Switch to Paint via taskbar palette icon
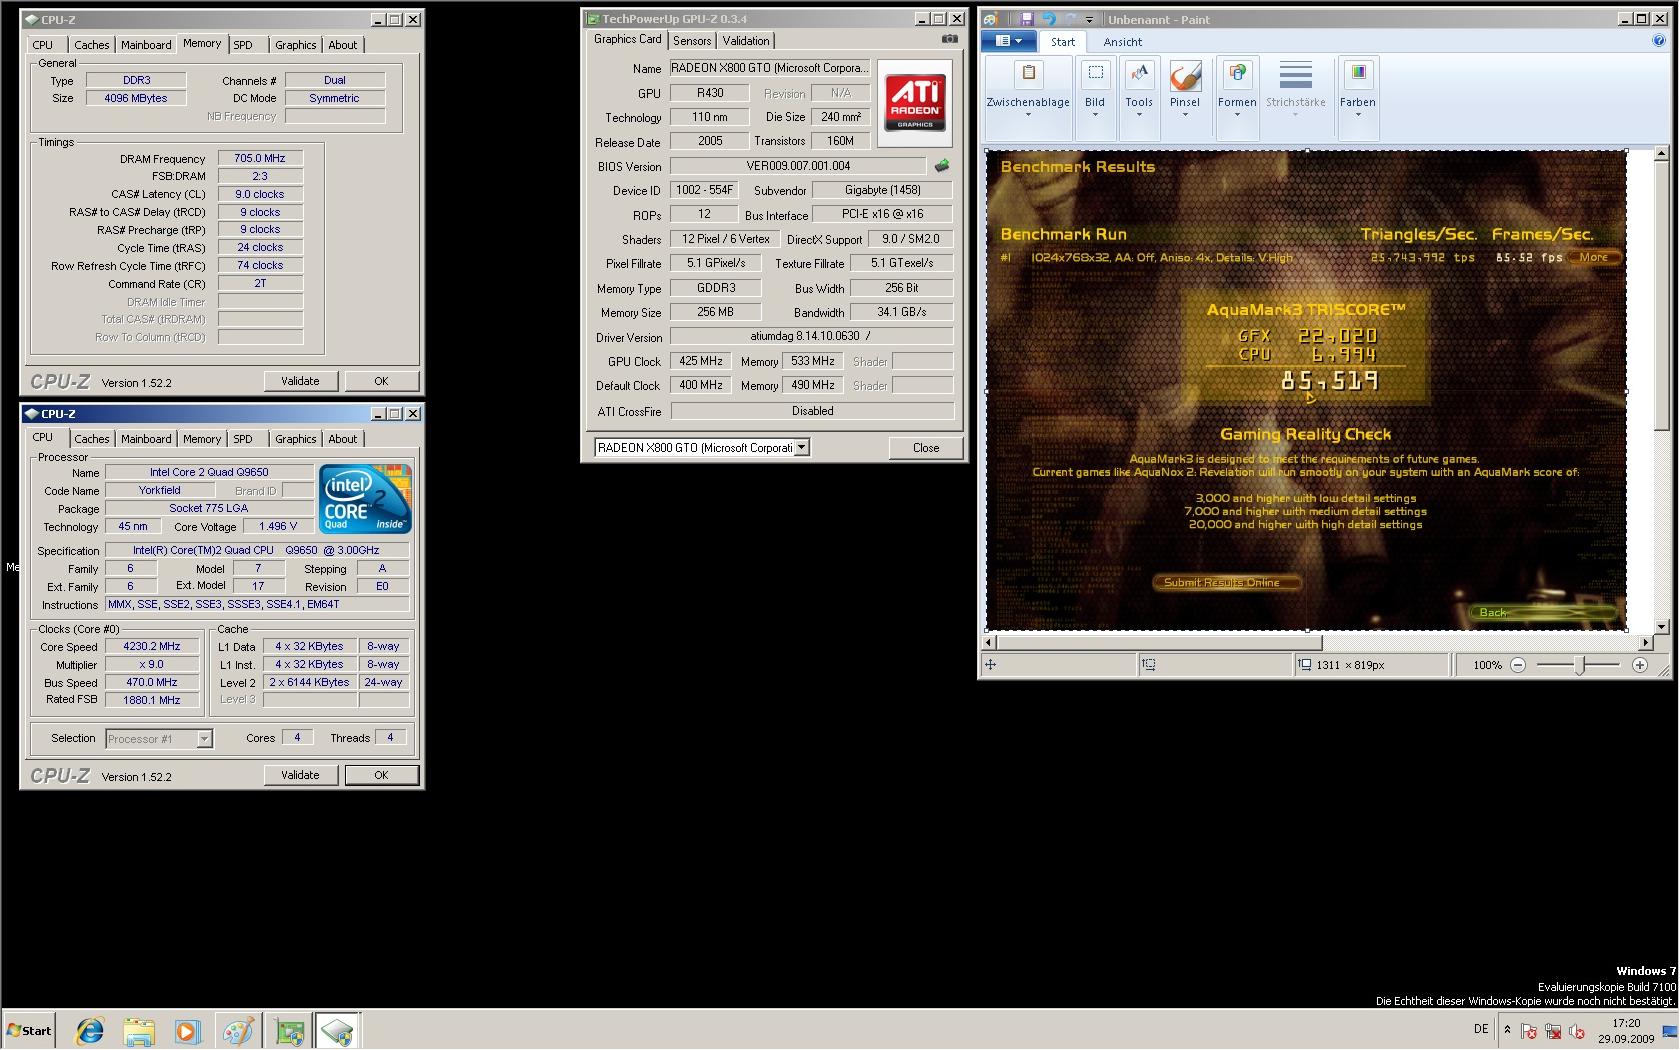 click(237, 1031)
